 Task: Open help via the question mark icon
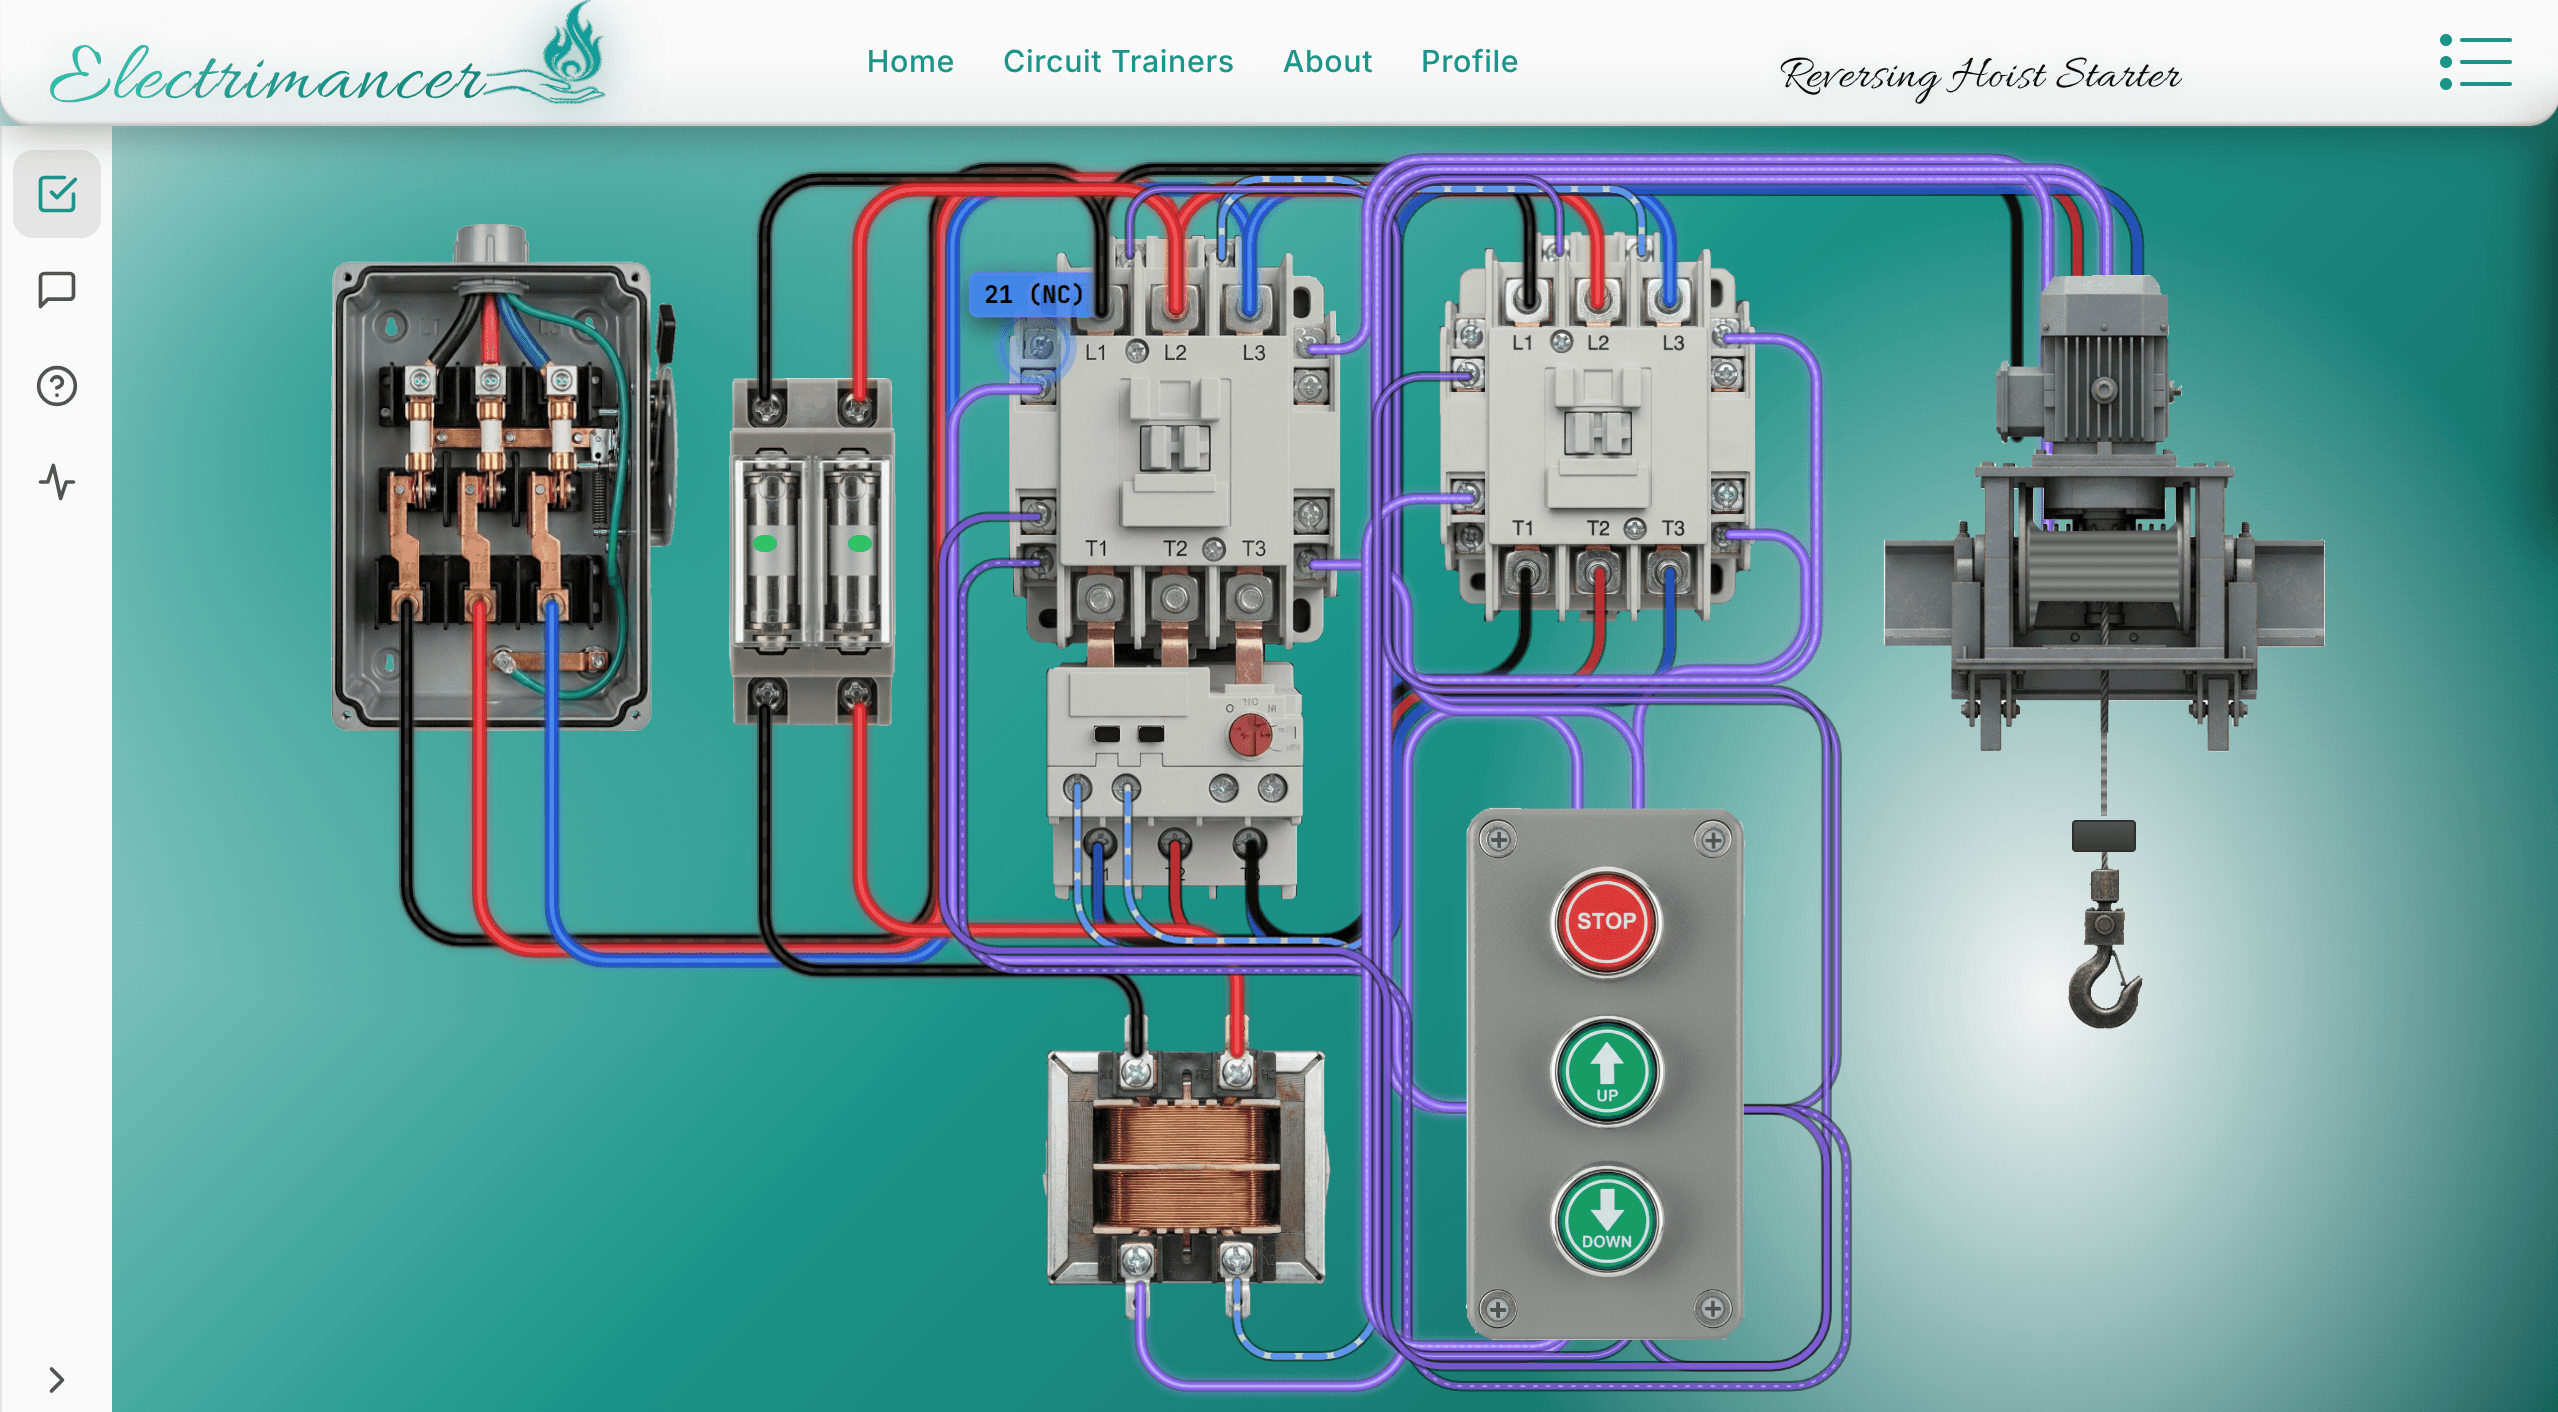pos(57,385)
